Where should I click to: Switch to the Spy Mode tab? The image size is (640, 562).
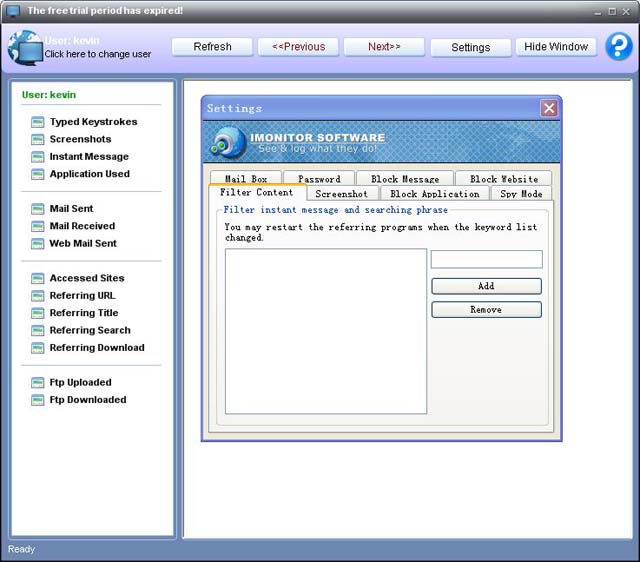coord(521,193)
